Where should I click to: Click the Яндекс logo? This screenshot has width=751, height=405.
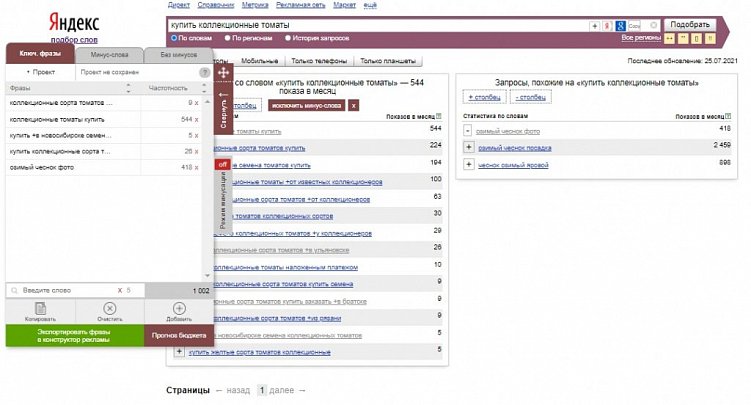[x=74, y=22]
